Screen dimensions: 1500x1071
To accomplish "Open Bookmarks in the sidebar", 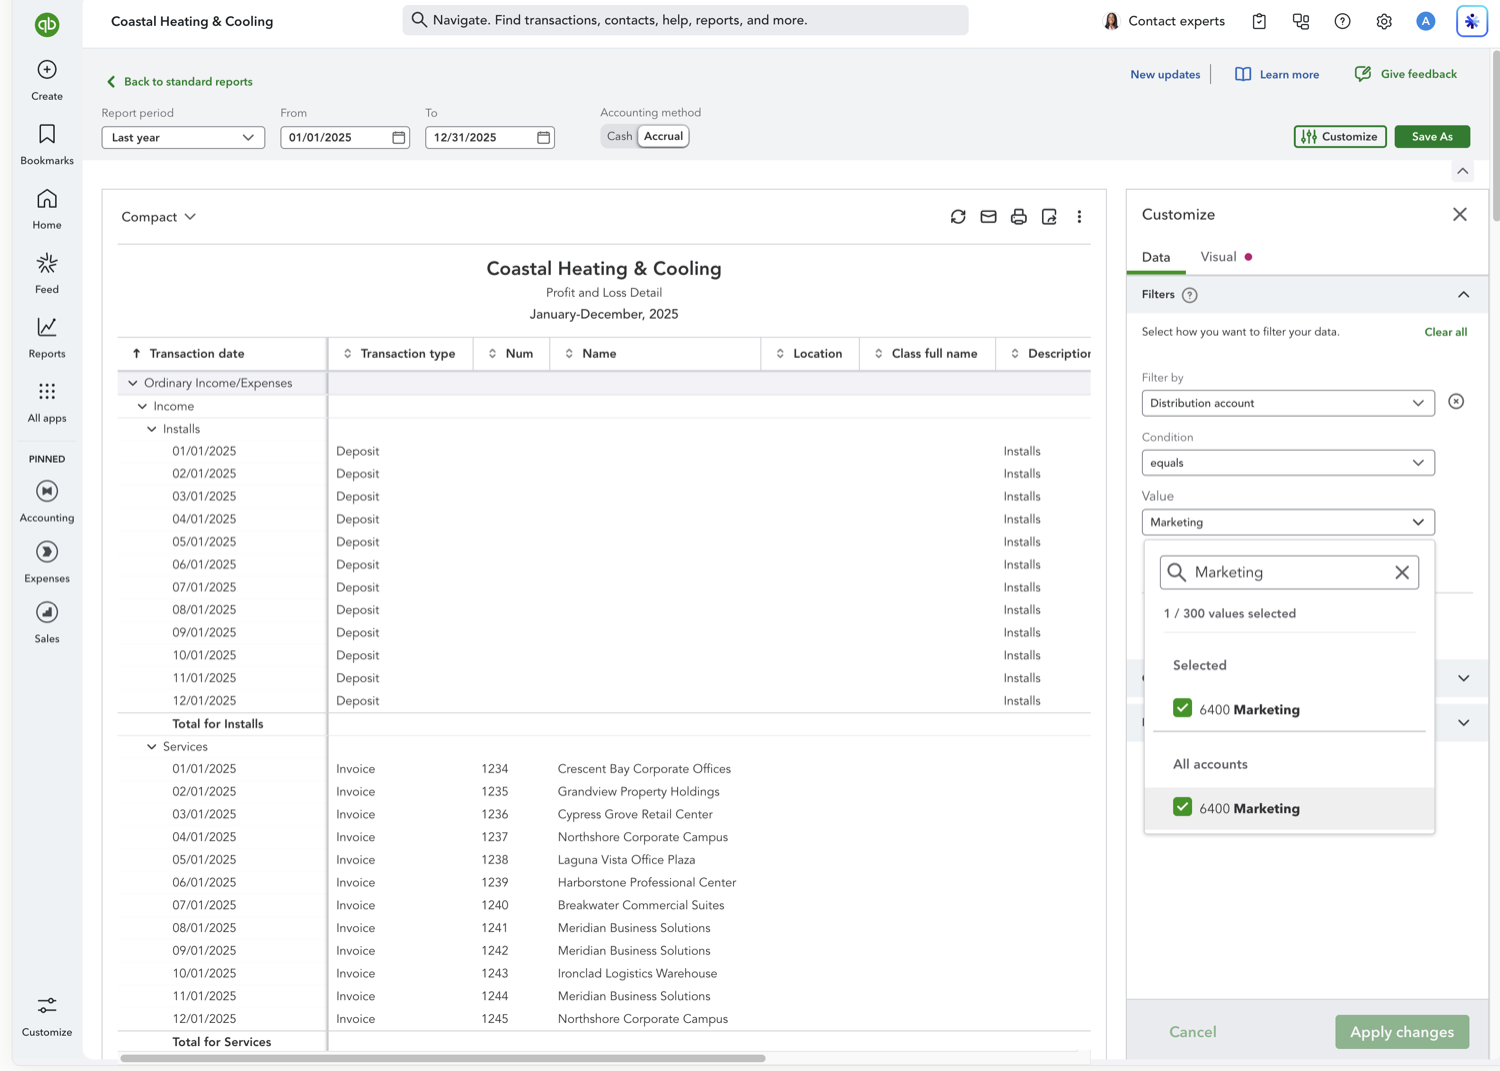I will coord(47,144).
